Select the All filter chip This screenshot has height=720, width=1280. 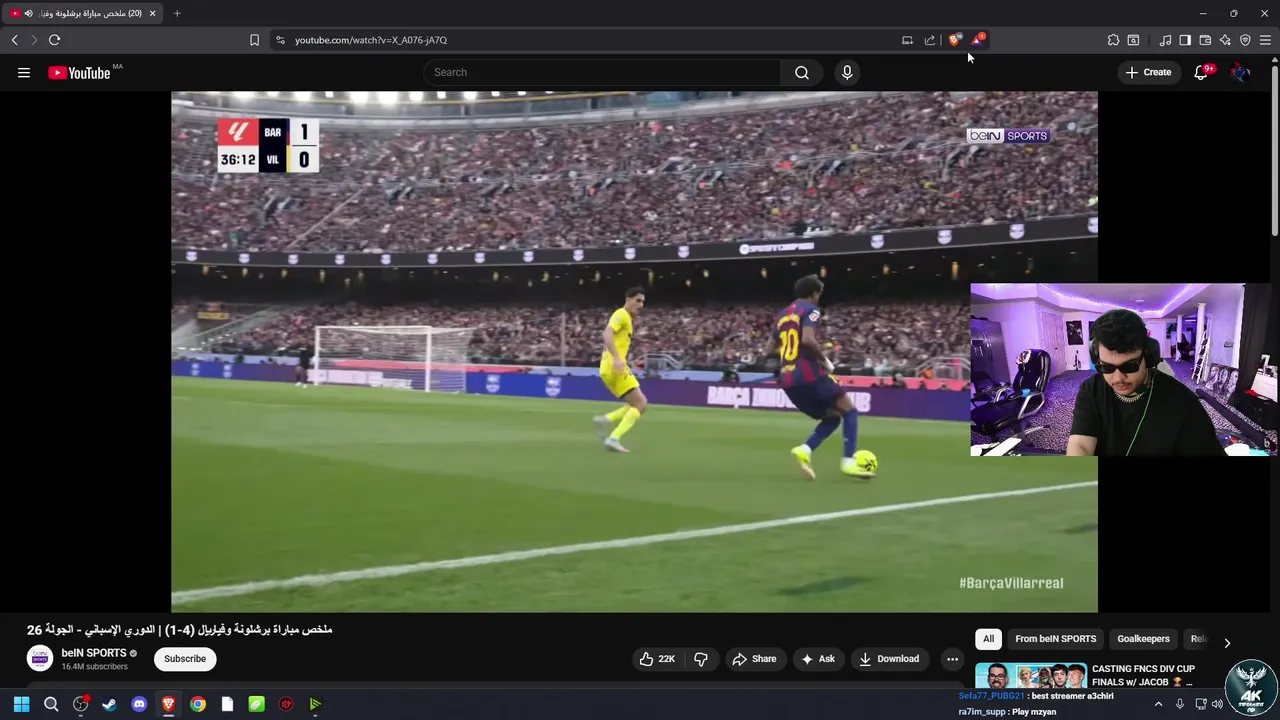coord(988,639)
